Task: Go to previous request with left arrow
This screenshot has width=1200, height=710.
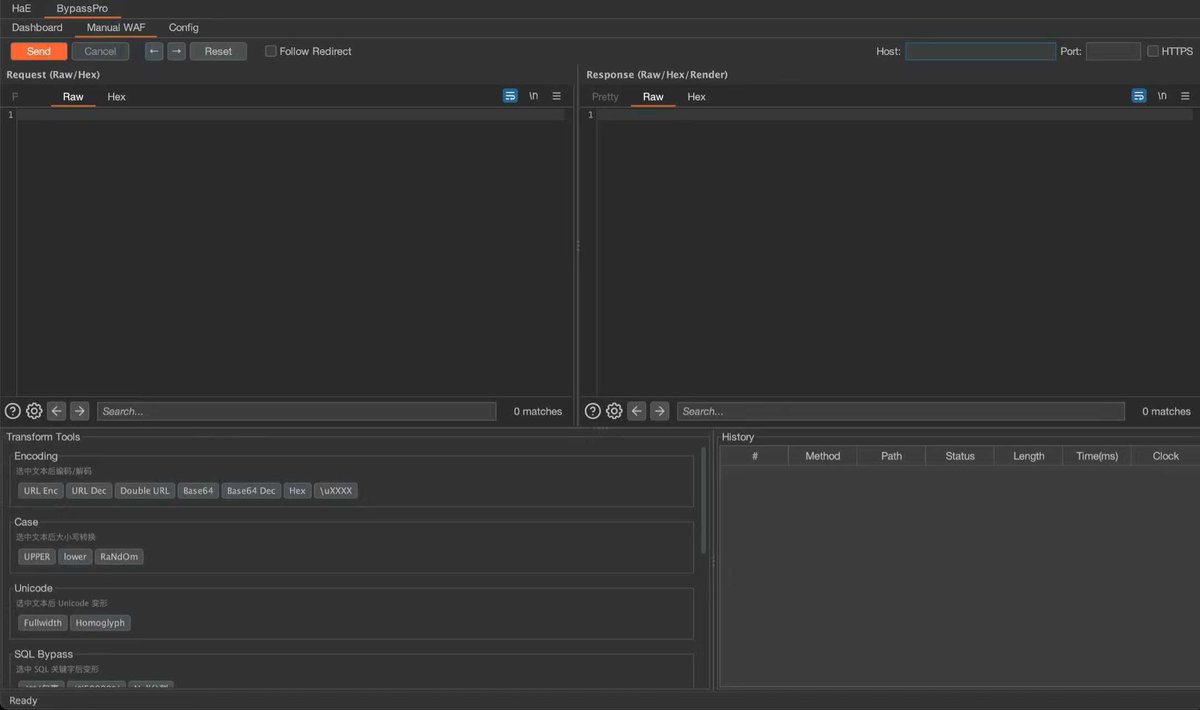Action: (x=154, y=51)
